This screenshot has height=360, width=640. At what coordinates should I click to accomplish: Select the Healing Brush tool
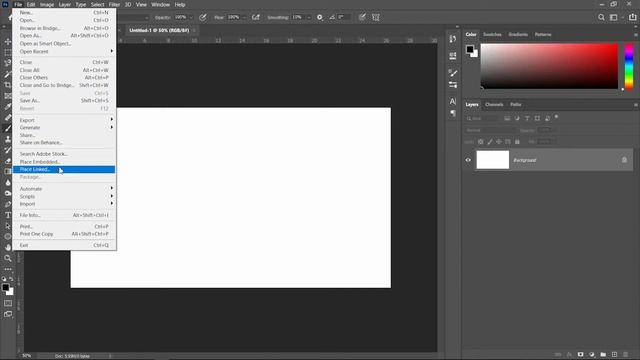pyautogui.click(x=8, y=118)
